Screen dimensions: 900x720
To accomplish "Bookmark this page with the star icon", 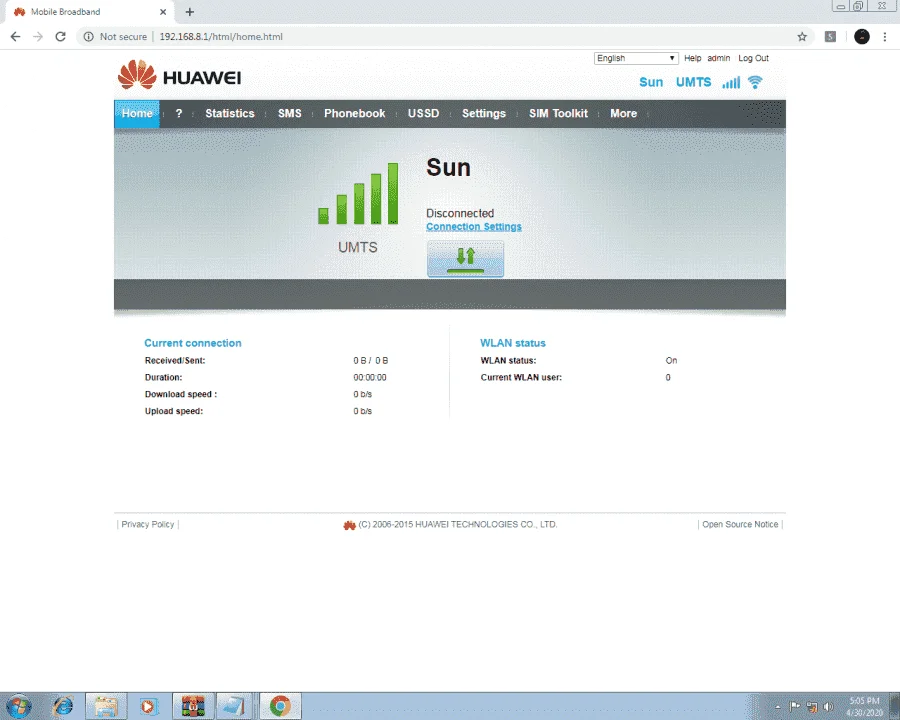I will [802, 37].
